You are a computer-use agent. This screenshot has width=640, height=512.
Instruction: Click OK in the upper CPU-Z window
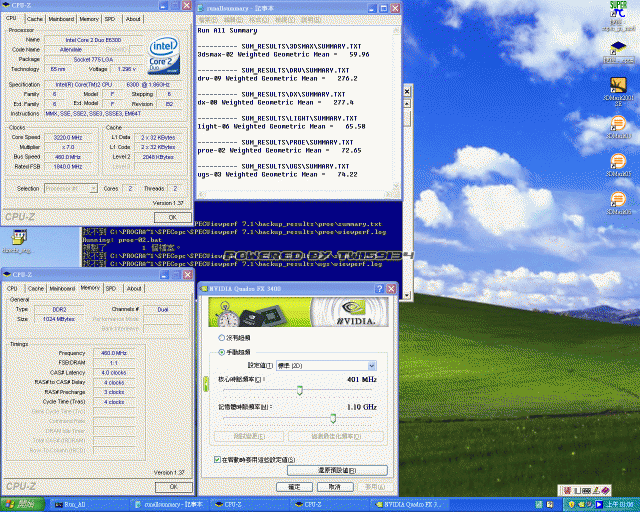tap(173, 217)
